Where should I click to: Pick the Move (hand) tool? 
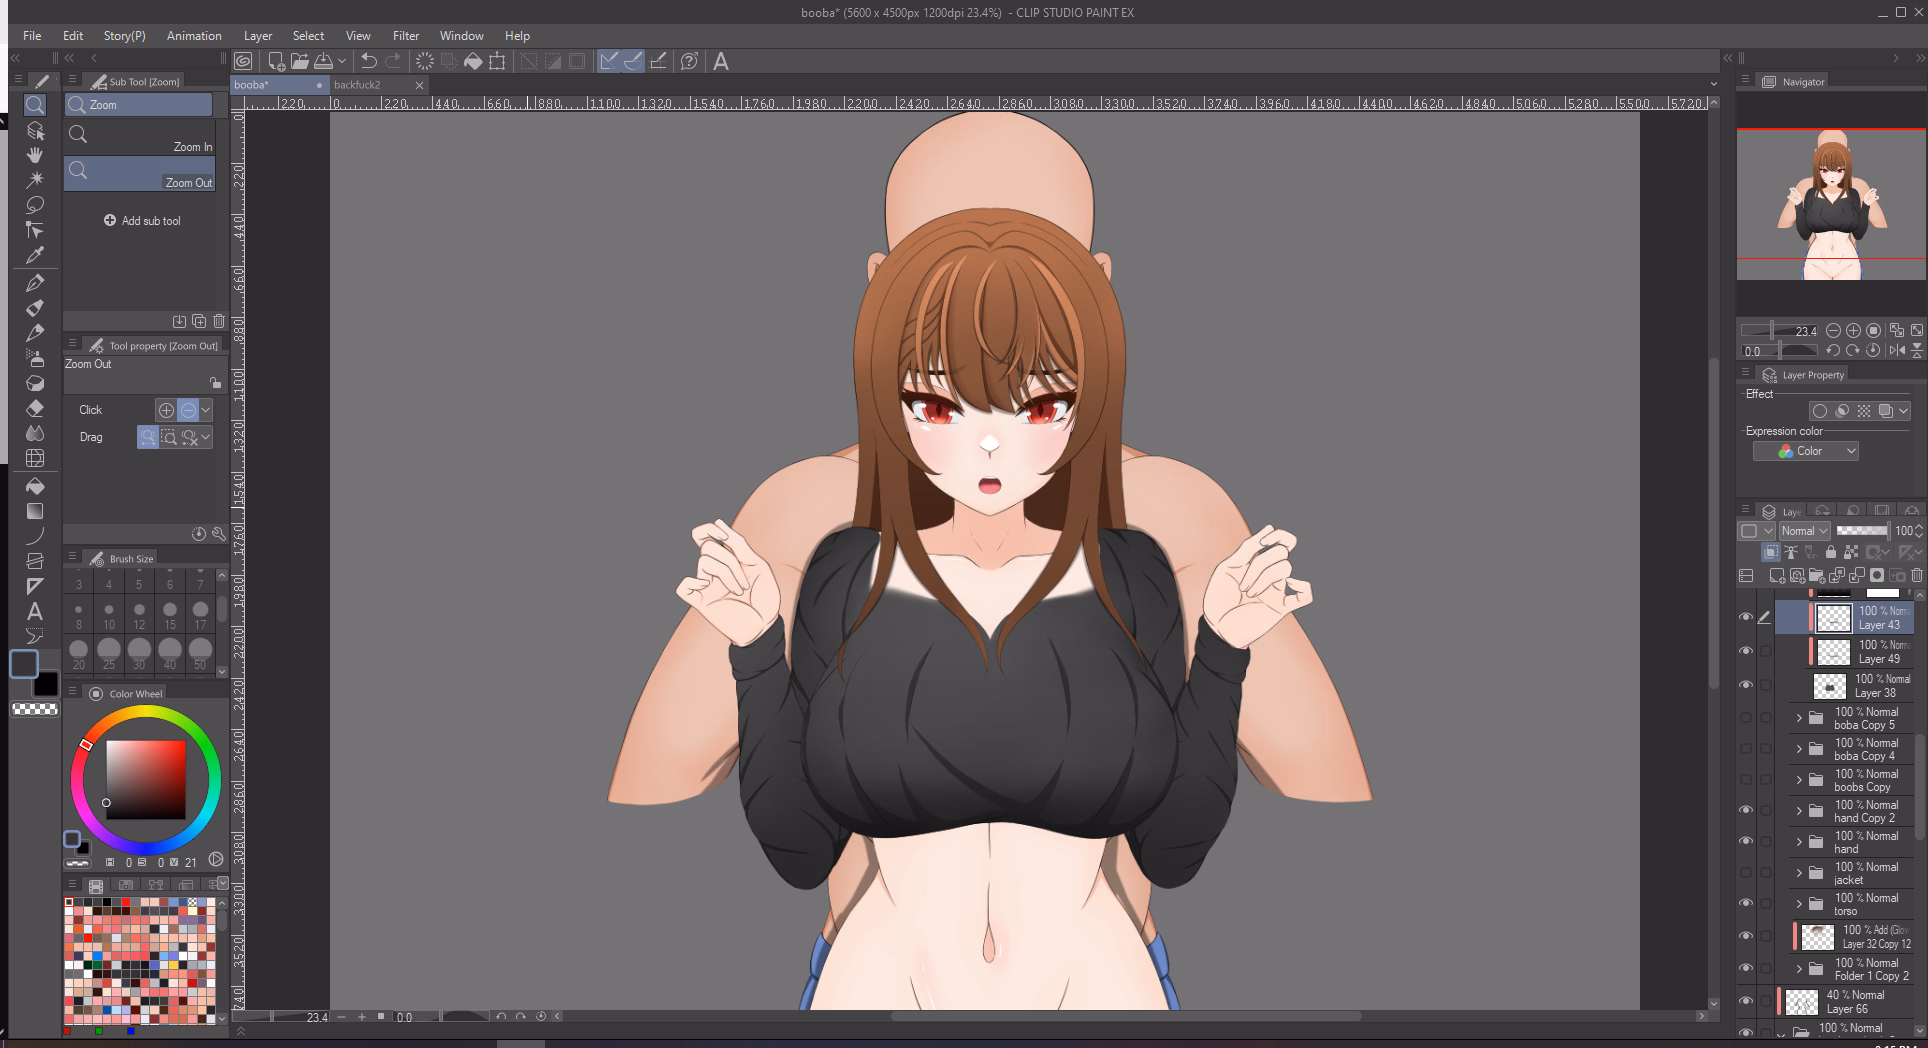pyautogui.click(x=35, y=155)
